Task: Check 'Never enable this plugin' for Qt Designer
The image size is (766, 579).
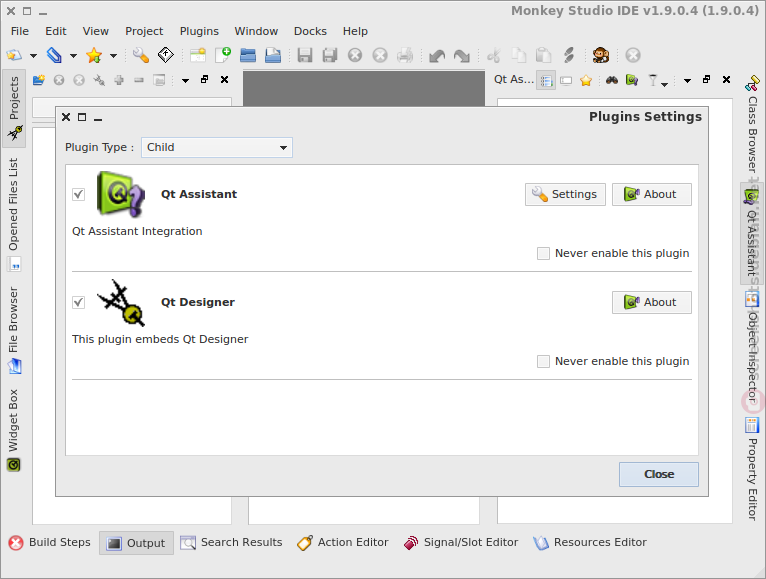Action: (x=543, y=361)
